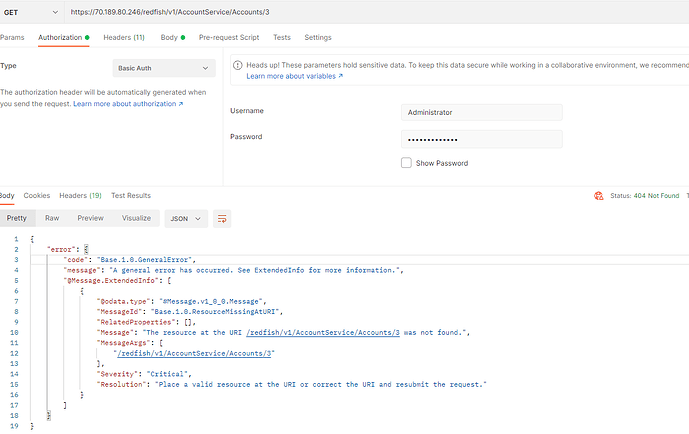Viewport: 689px width, 434px height.
Task: Switch to the Params tab
Action: point(12,37)
